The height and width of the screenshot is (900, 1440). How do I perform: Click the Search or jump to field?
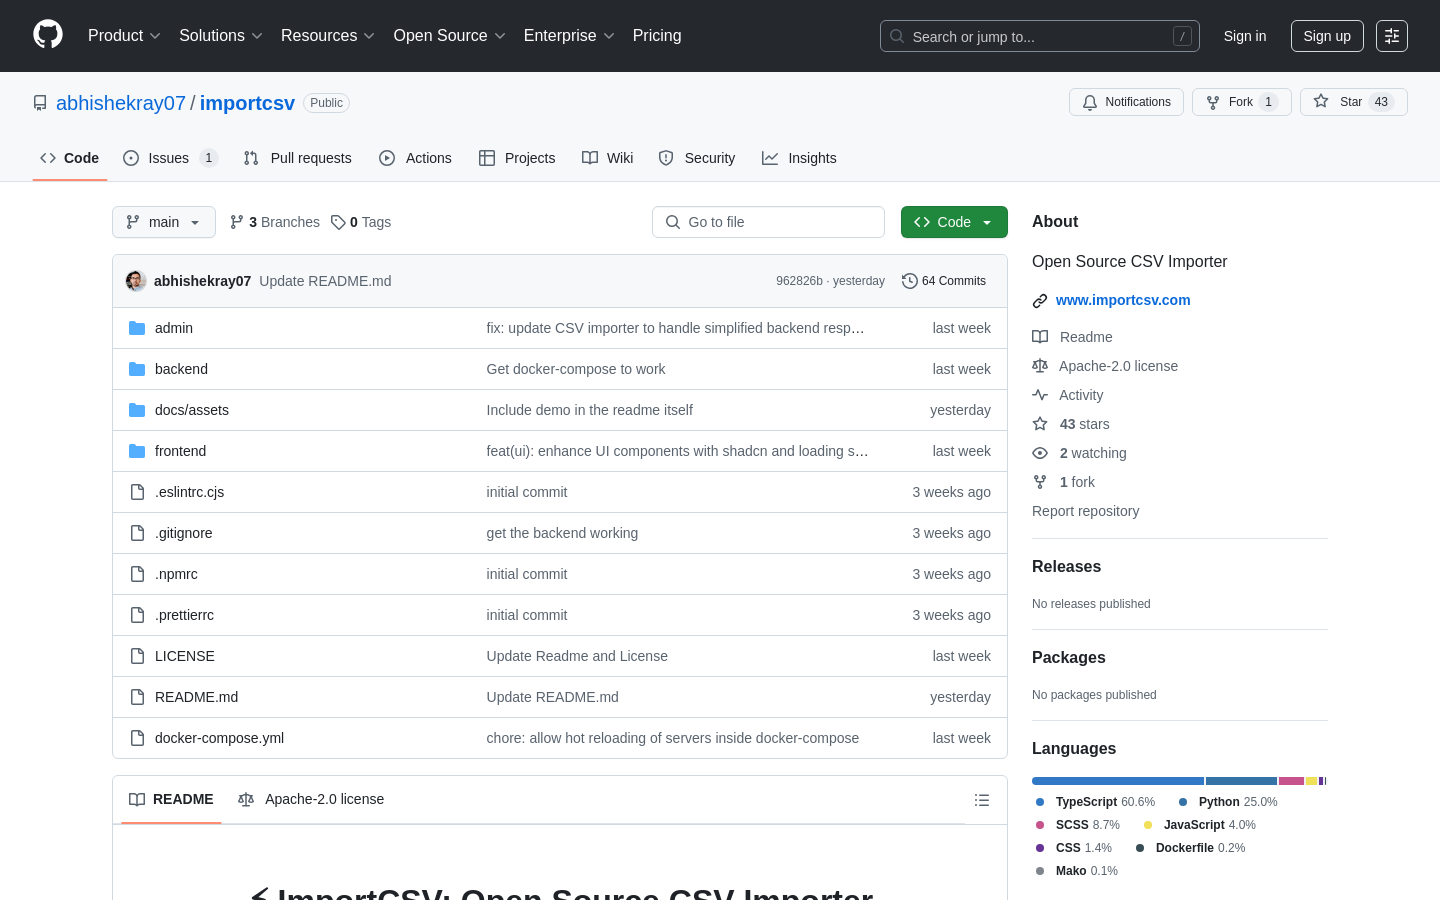[x=1040, y=36]
